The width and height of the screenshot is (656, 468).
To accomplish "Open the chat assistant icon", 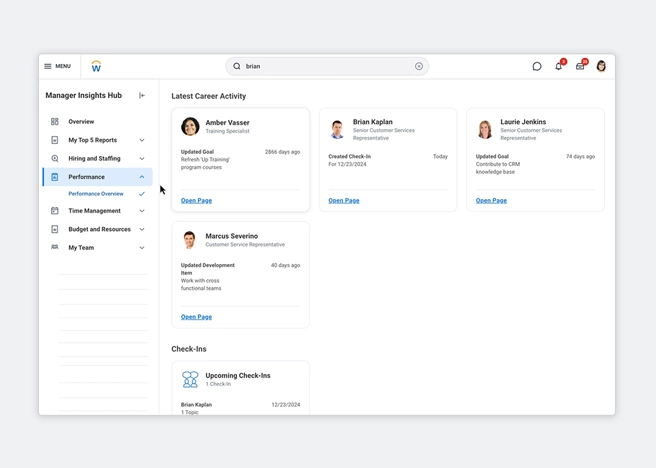I will 537,66.
